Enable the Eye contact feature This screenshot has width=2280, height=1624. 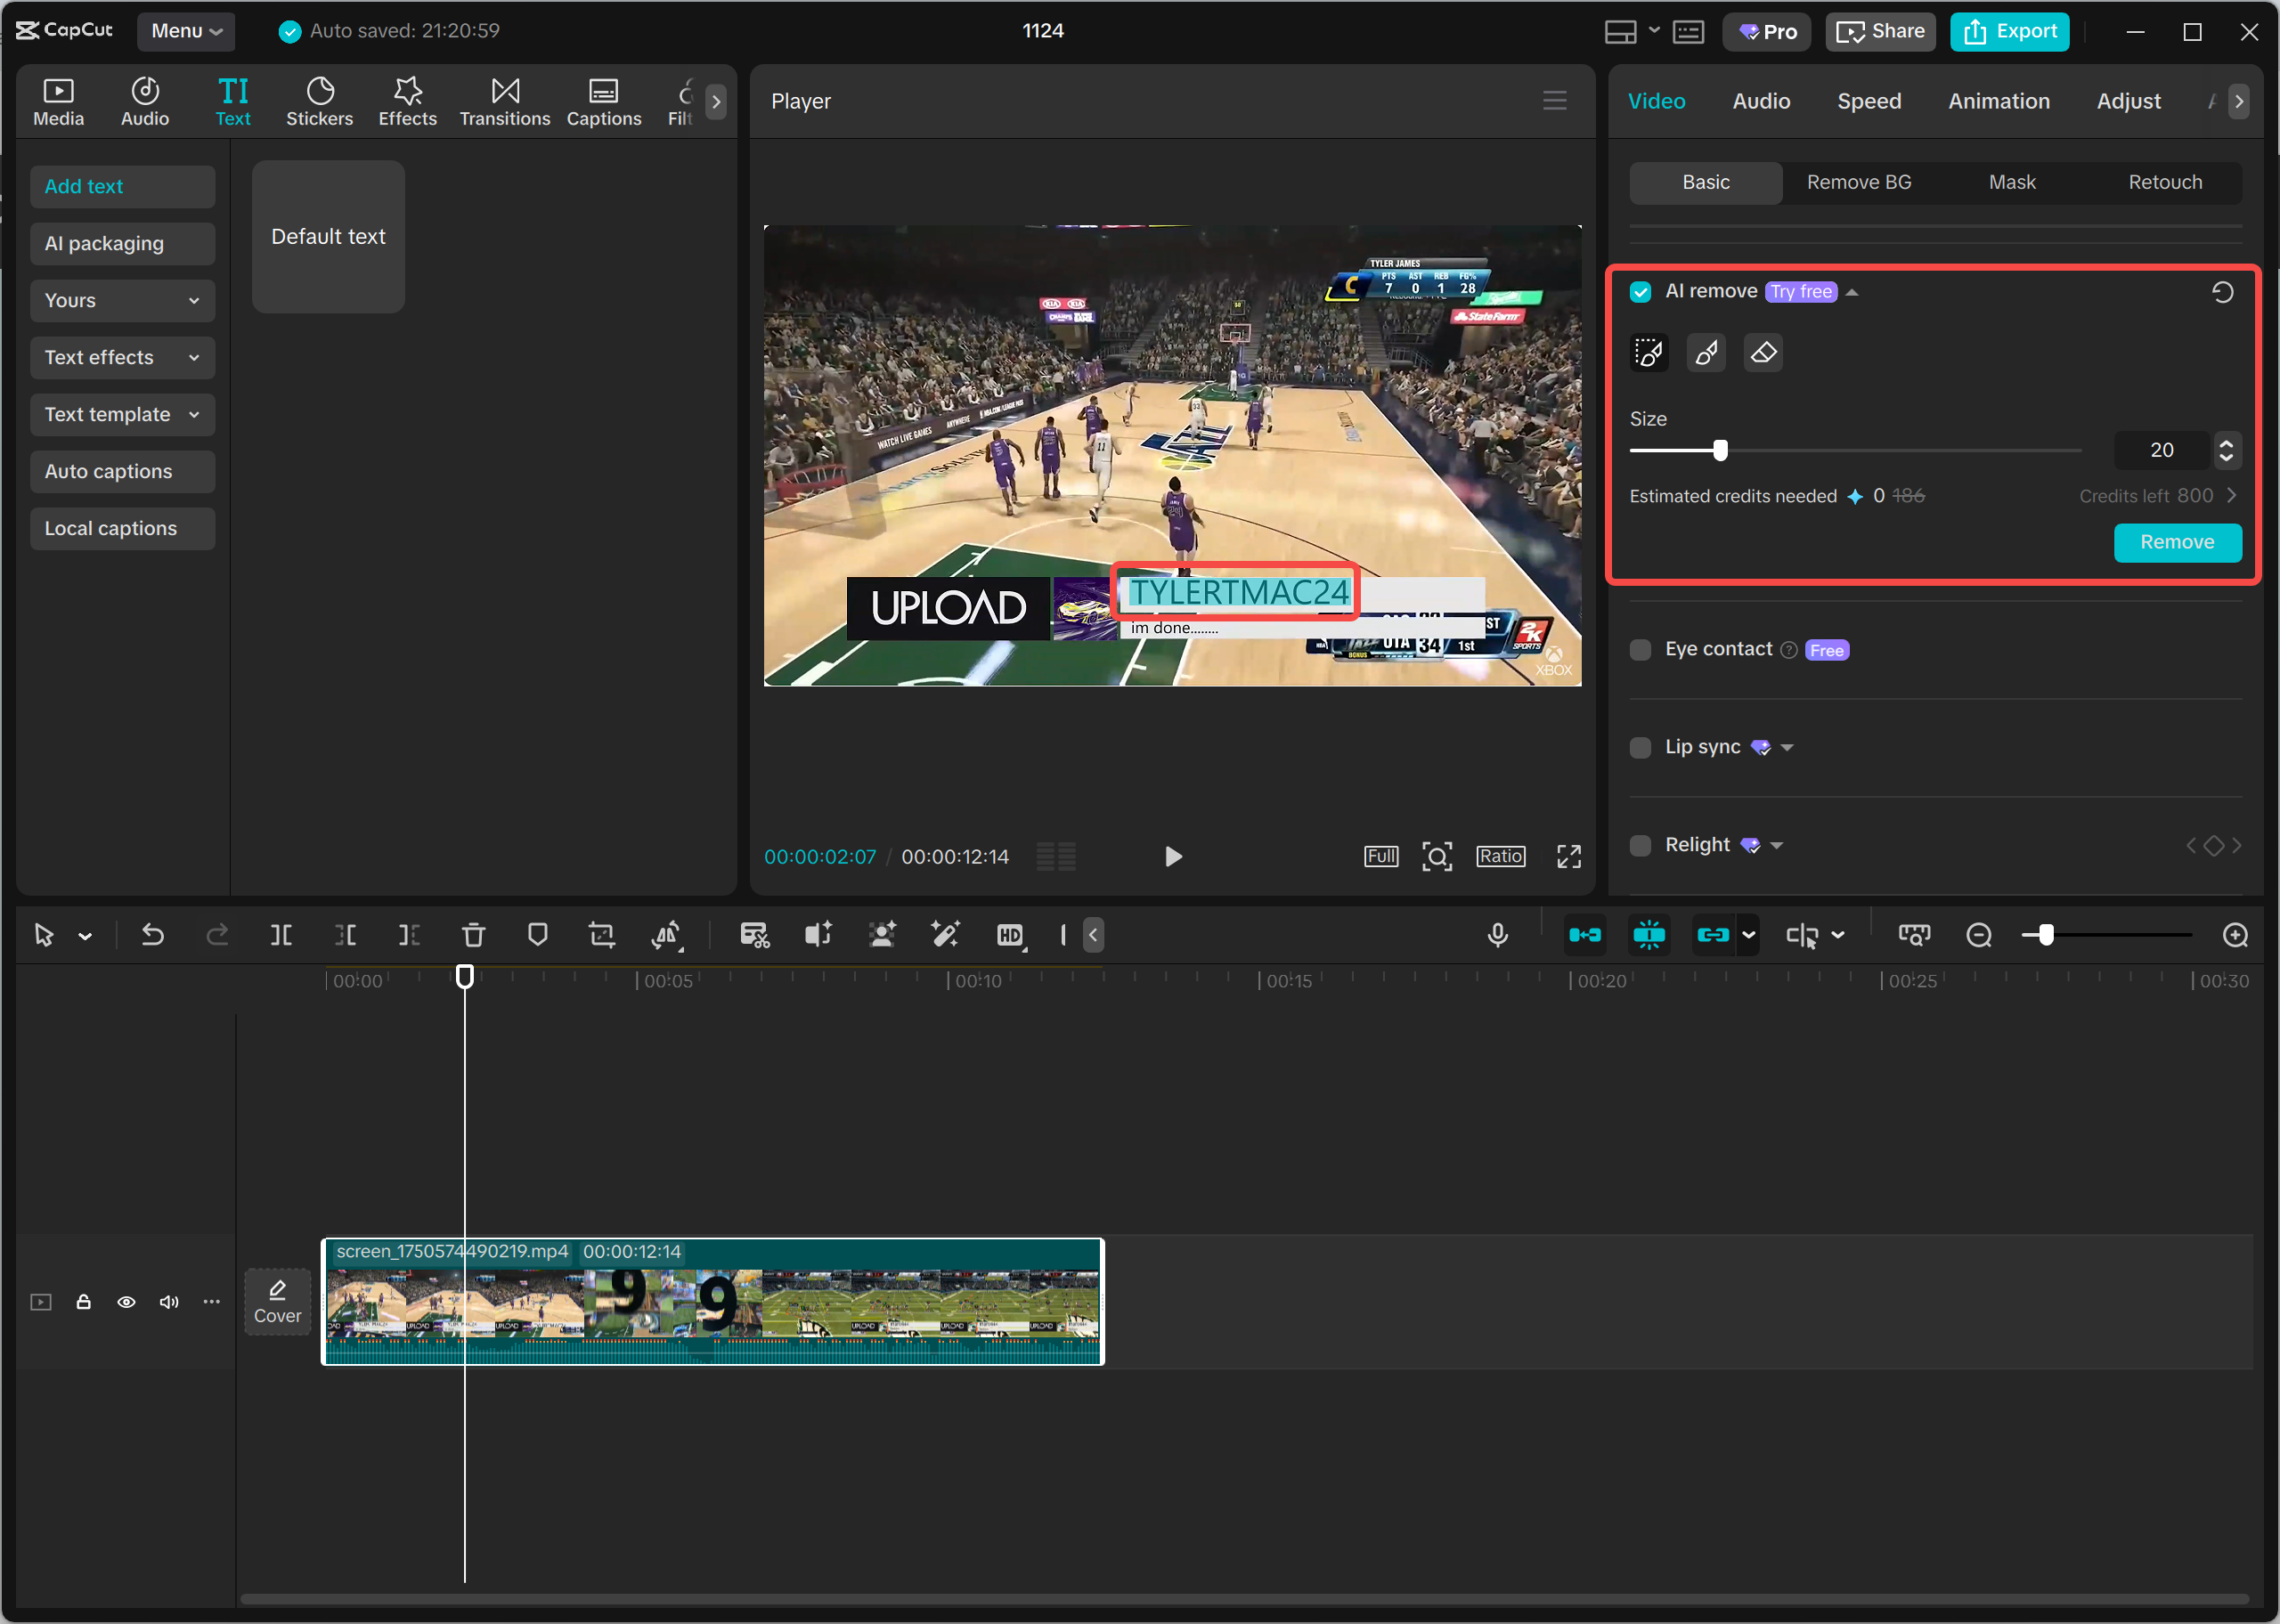pyautogui.click(x=1640, y=649)
